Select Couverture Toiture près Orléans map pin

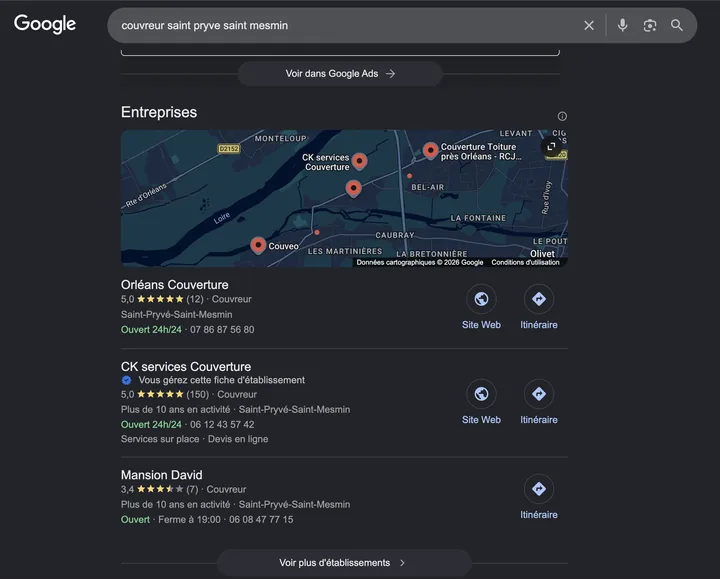430,151
